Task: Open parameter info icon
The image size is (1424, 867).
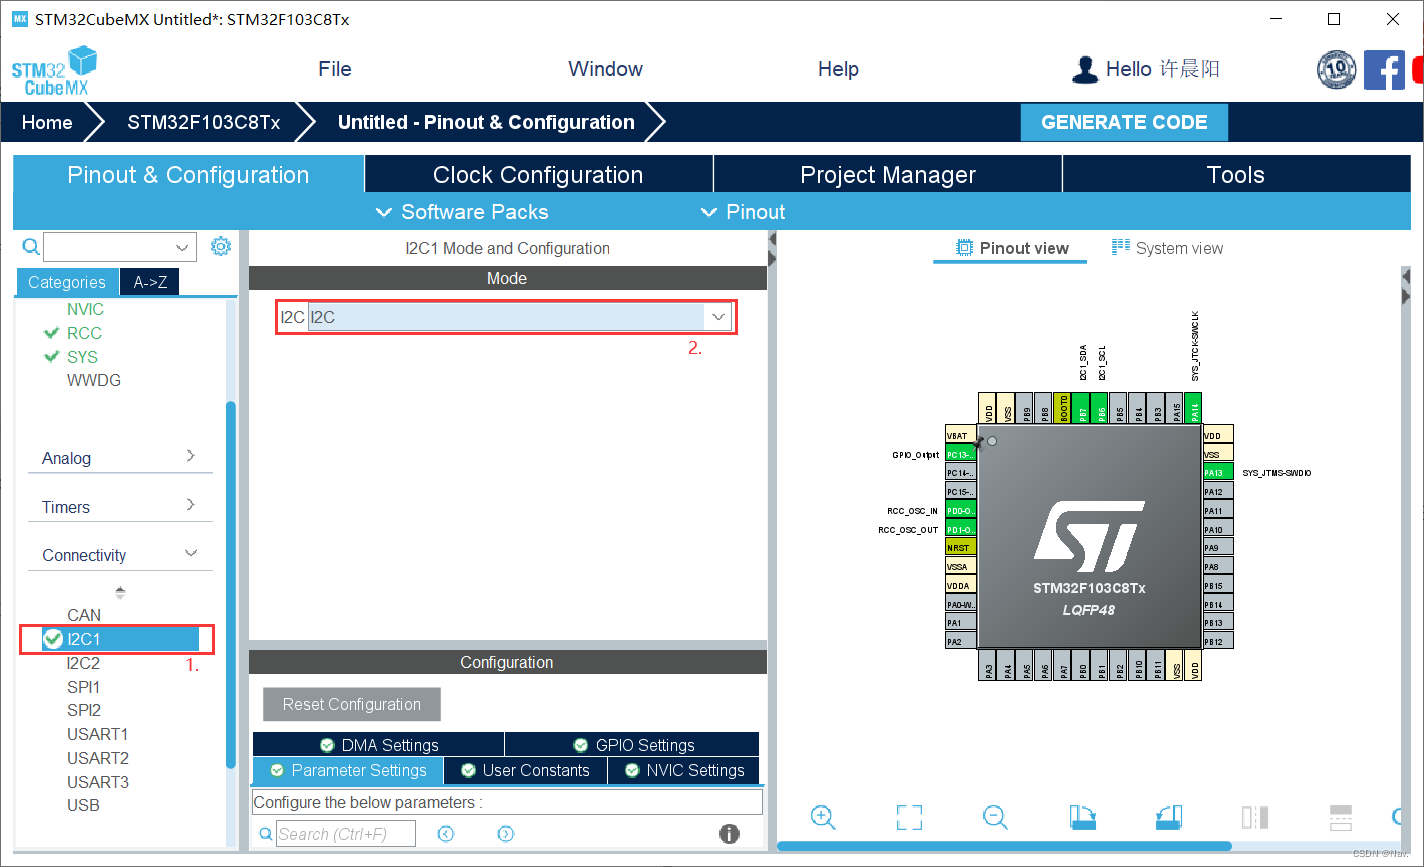Action: click(729, 834)
